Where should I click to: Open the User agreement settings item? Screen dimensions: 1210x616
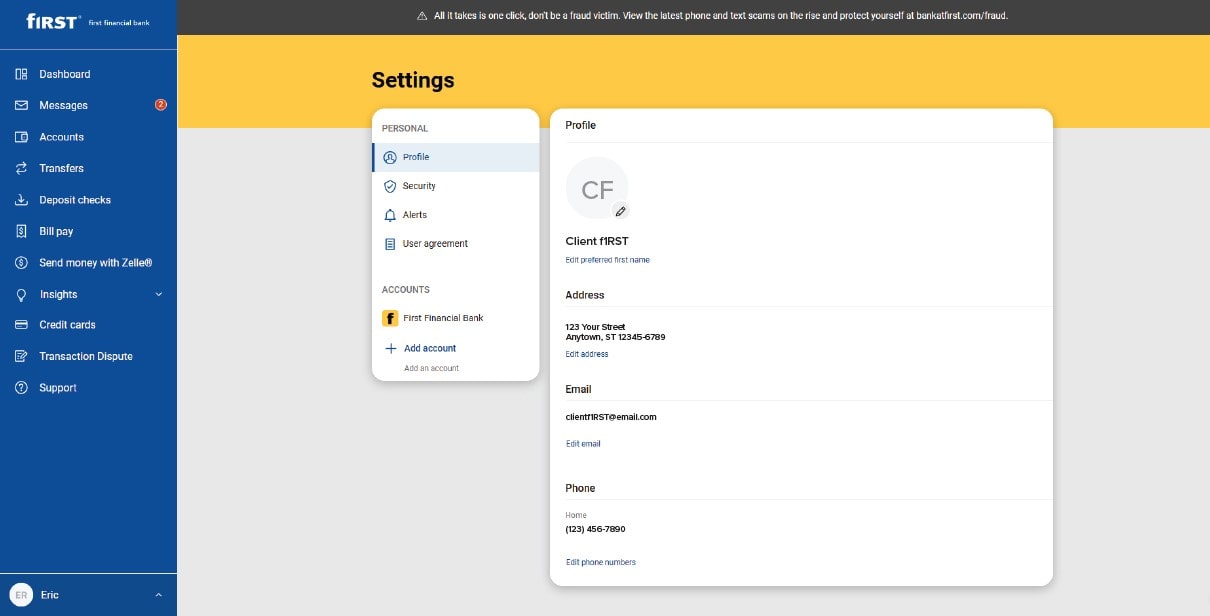435,244
